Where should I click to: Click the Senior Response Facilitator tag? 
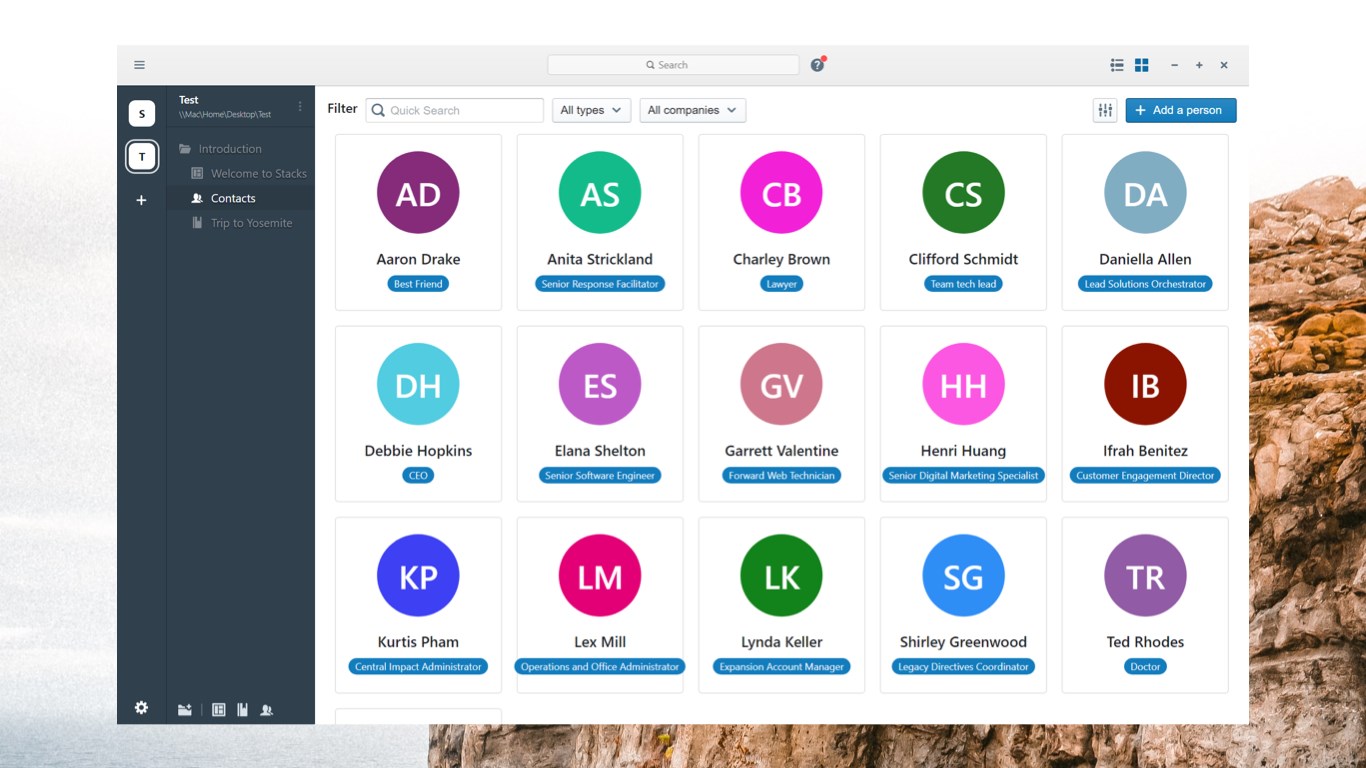pos(600,284)
